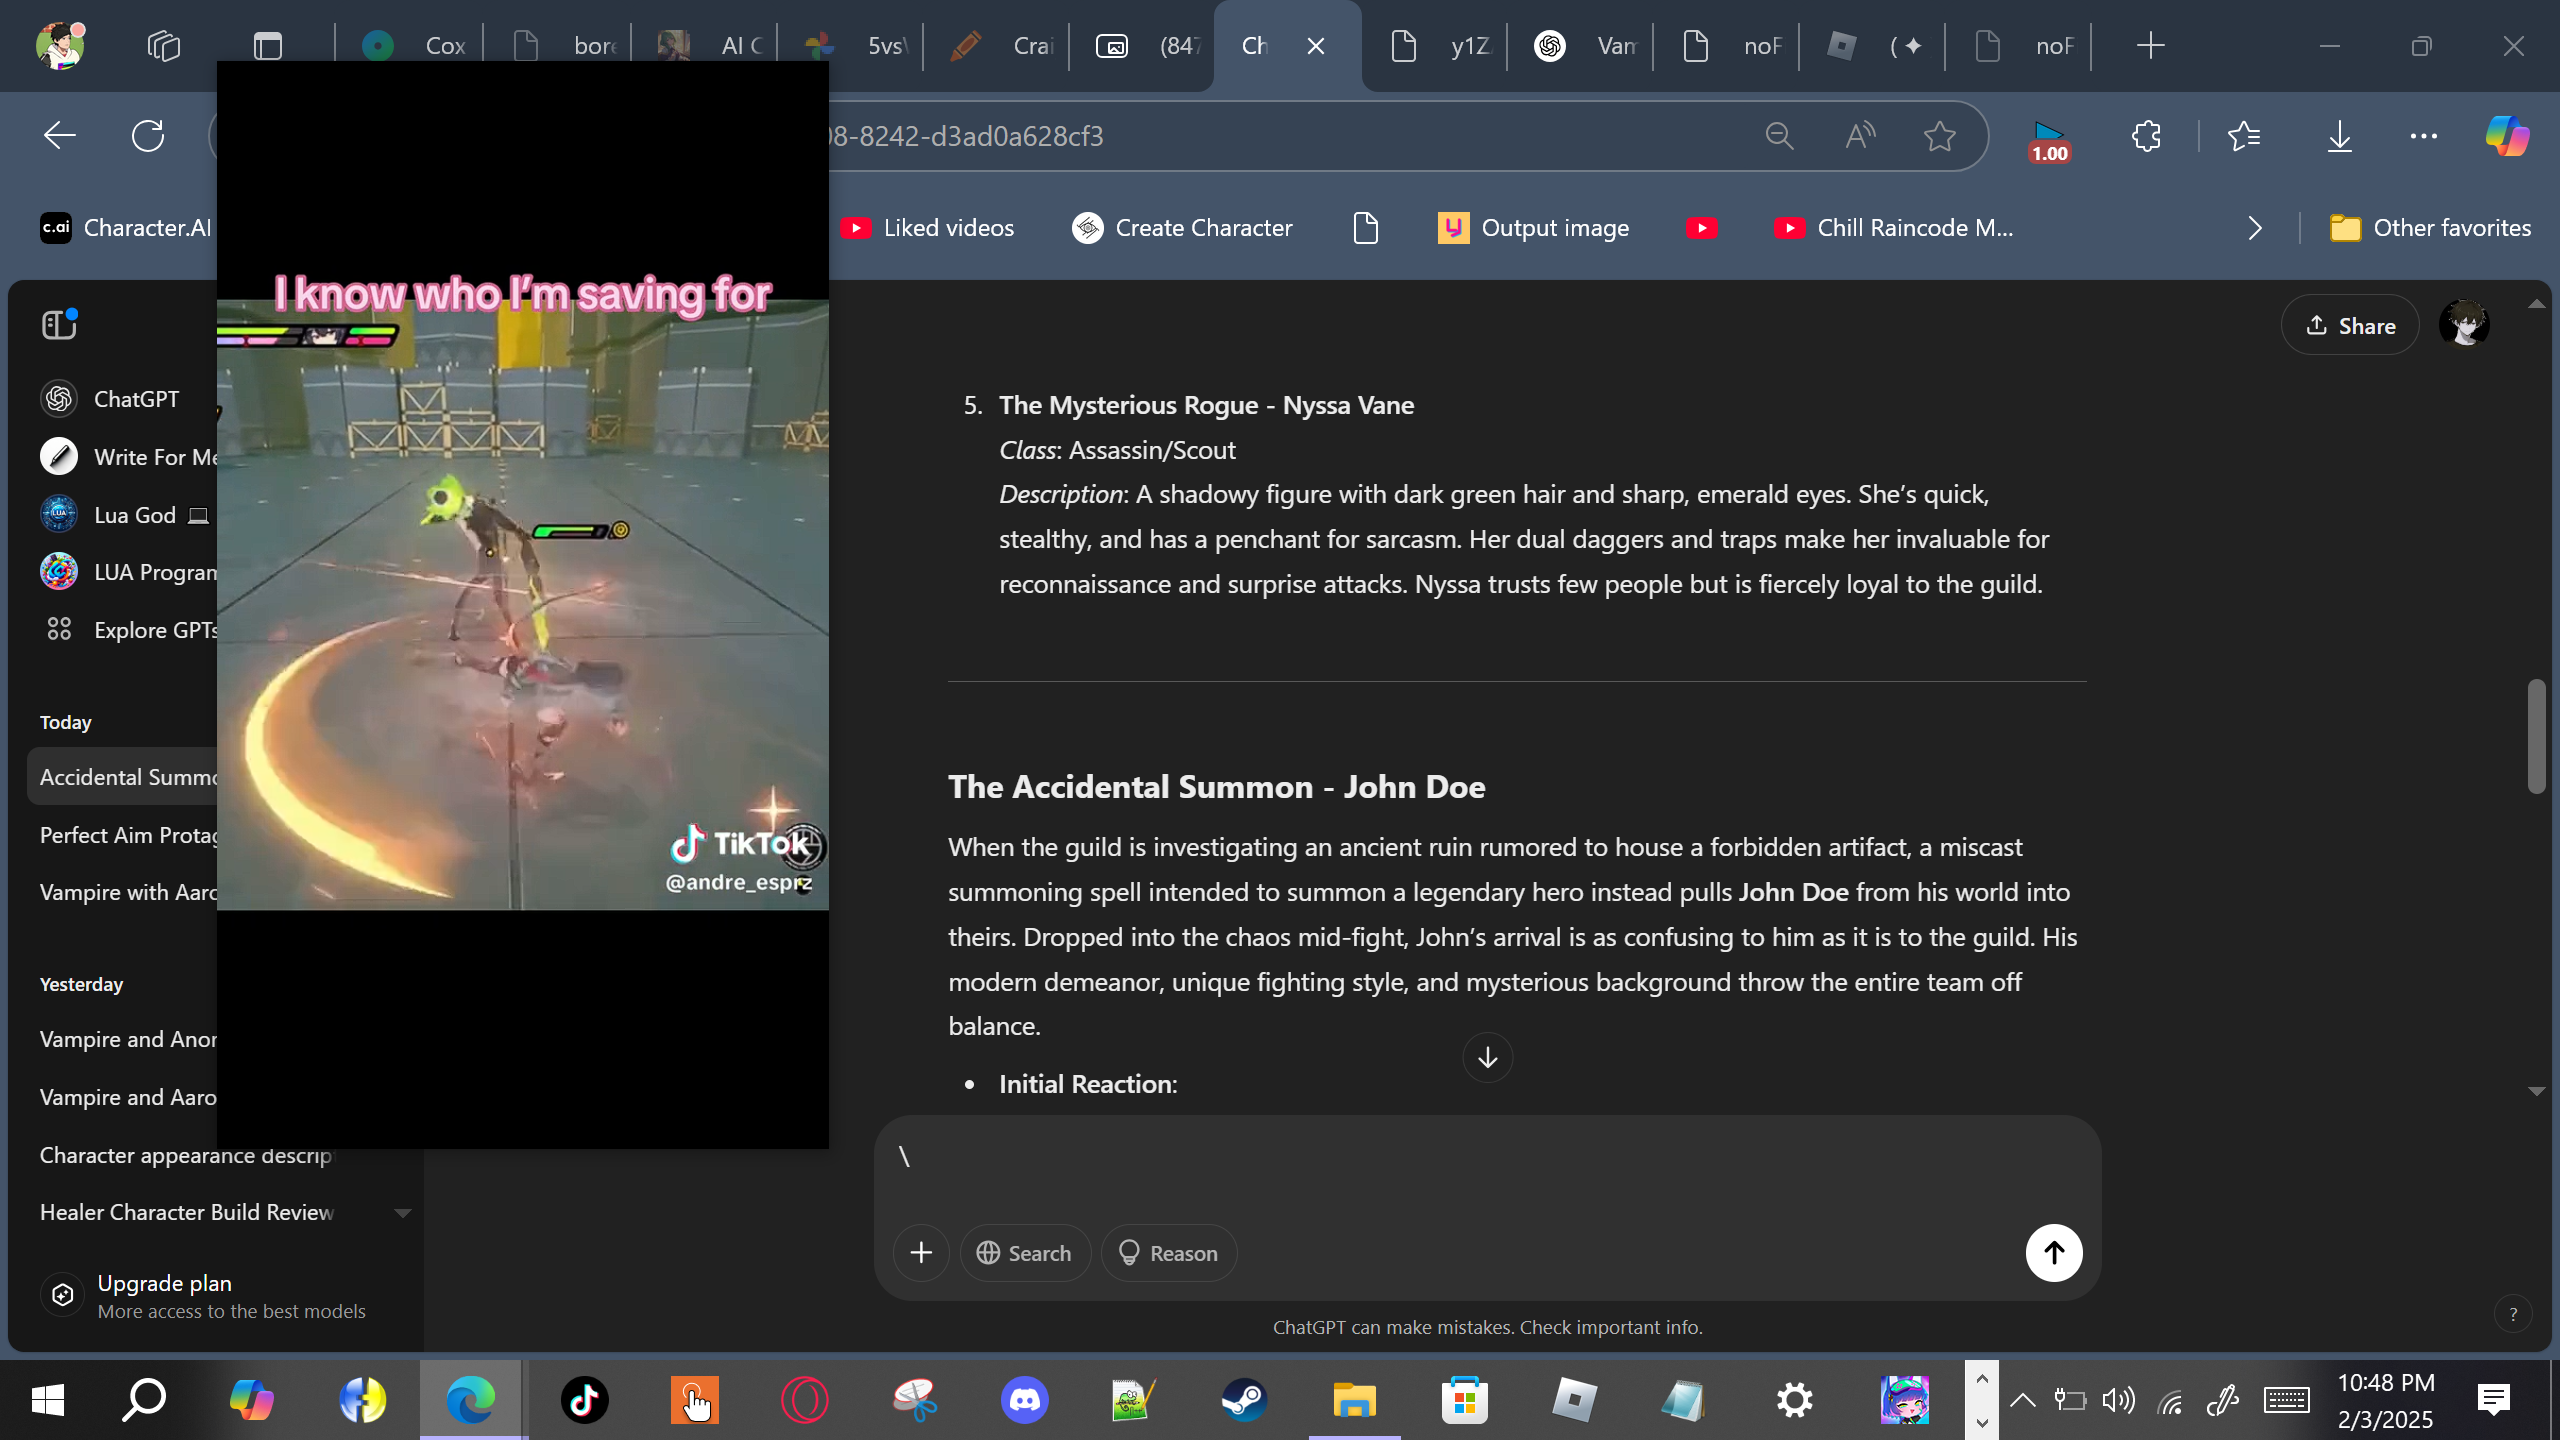Switch to the Vam ChatGPT browser tab
Screen dimensions: 2560x1440
(1582, 46)
